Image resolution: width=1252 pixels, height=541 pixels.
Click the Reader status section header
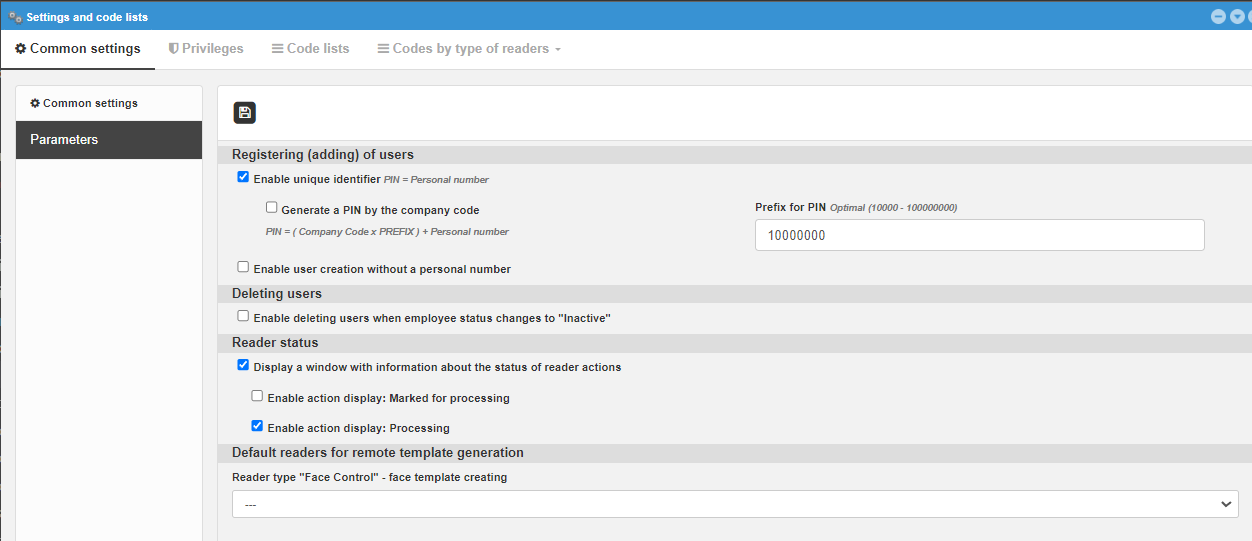(735, 343)
